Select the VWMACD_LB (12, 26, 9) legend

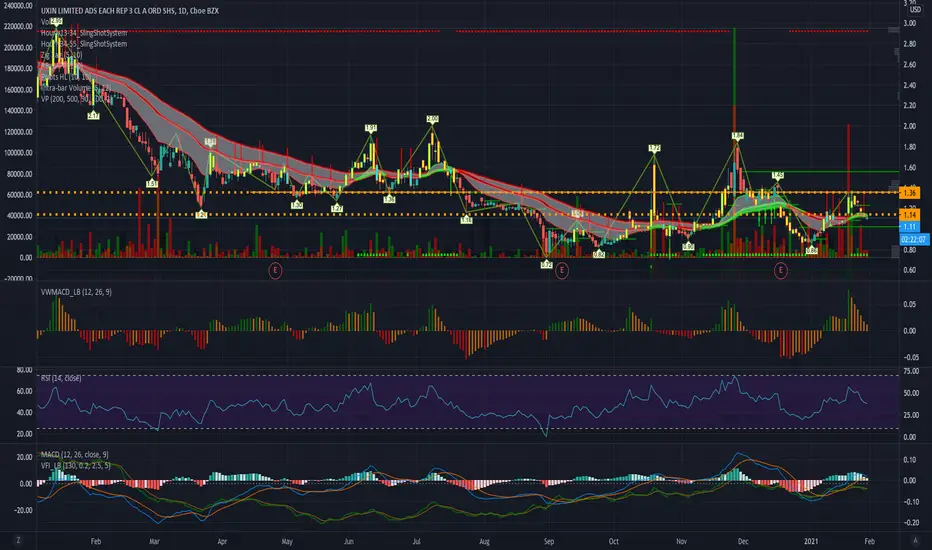(76, 292)
